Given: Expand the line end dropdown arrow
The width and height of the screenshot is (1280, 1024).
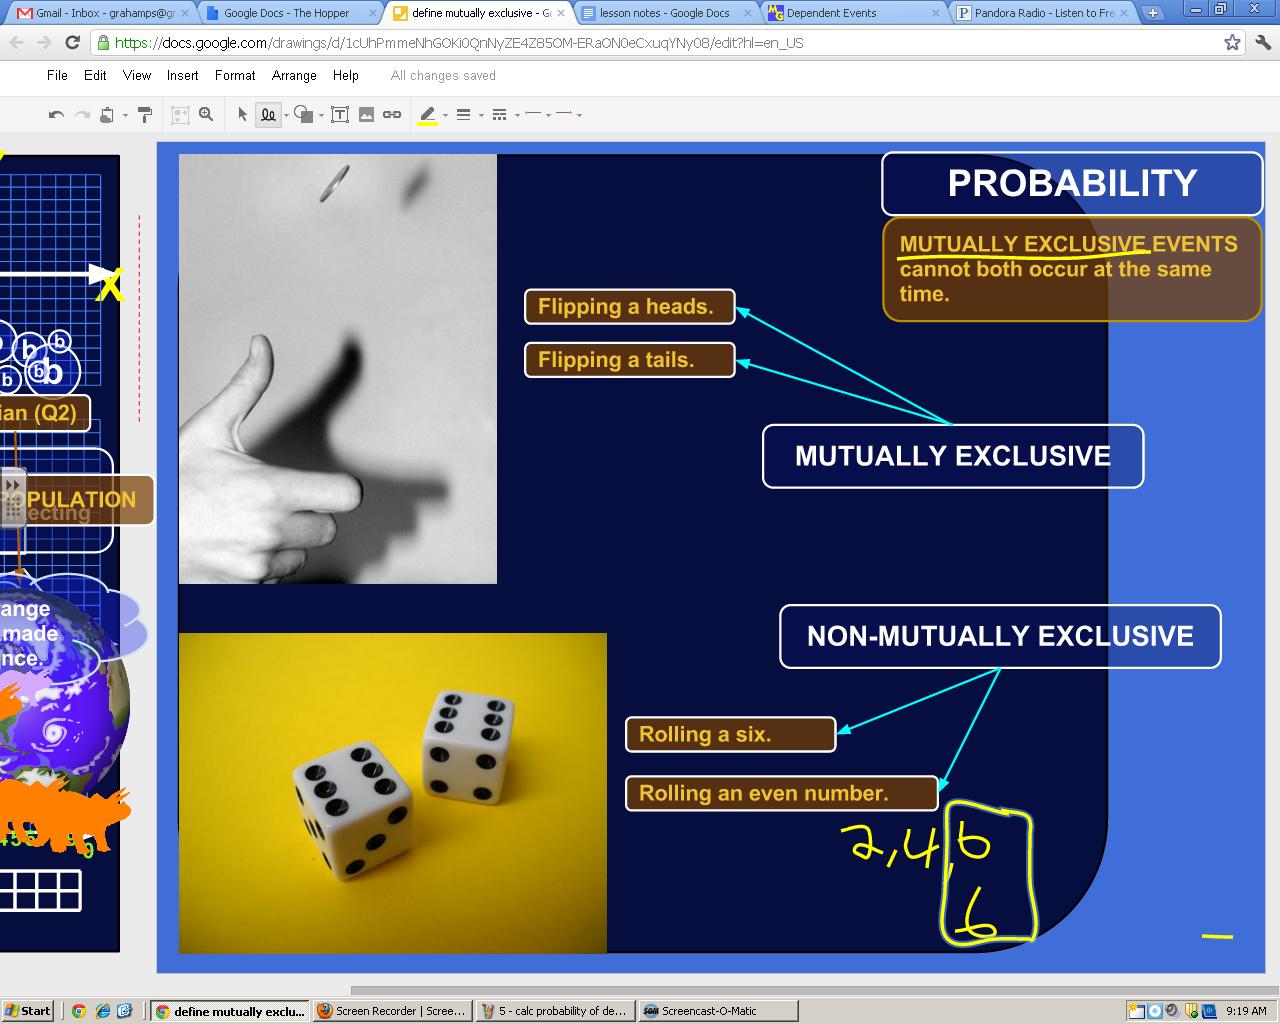Looking at the screenshot, I should click(579, 116).
